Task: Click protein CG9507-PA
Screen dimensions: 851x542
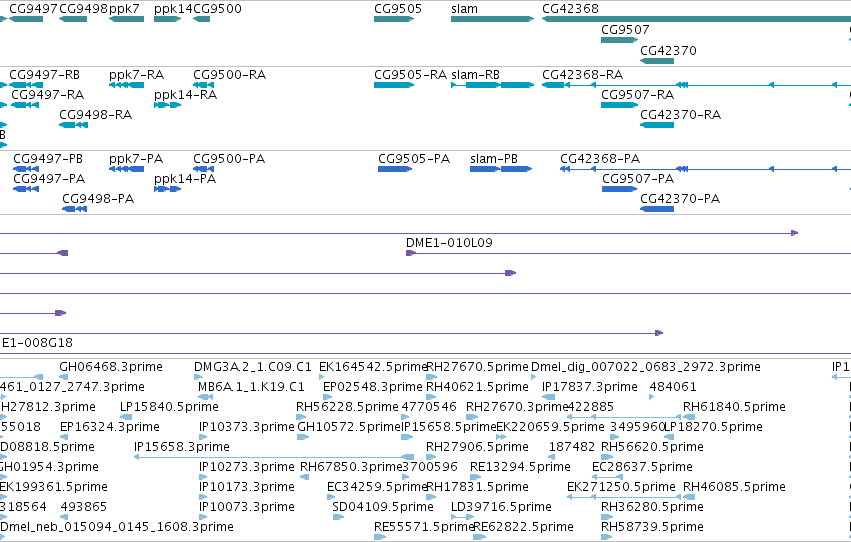Action: (x=620, y=189)
